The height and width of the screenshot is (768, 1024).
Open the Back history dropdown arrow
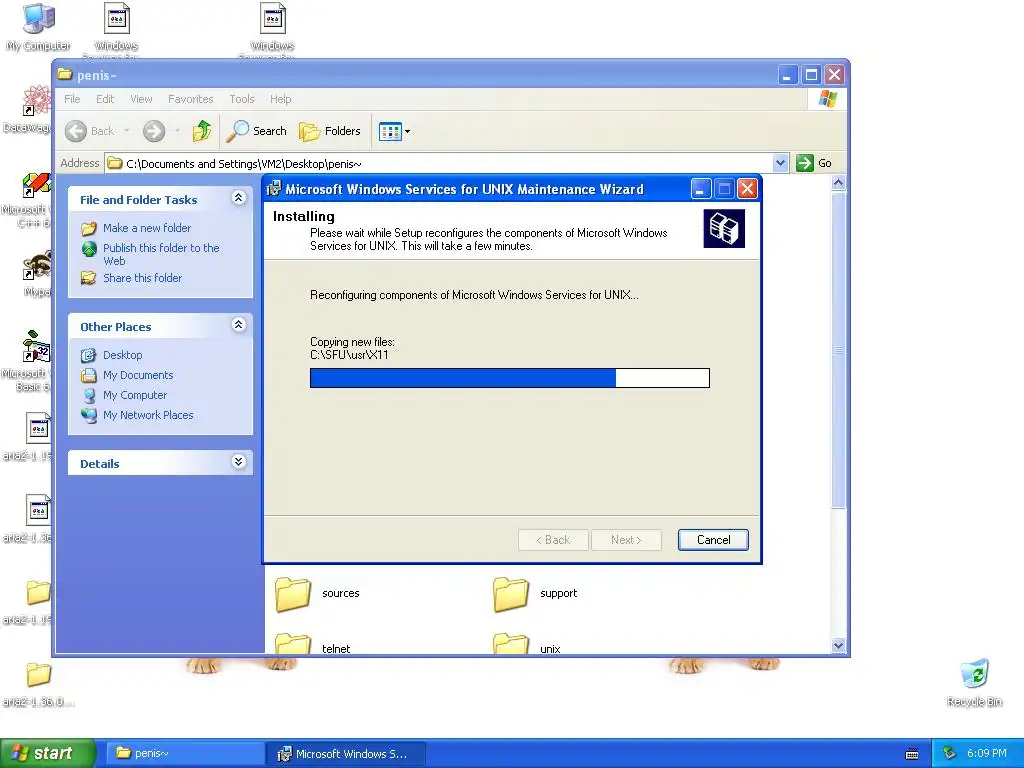coord(127,131)
